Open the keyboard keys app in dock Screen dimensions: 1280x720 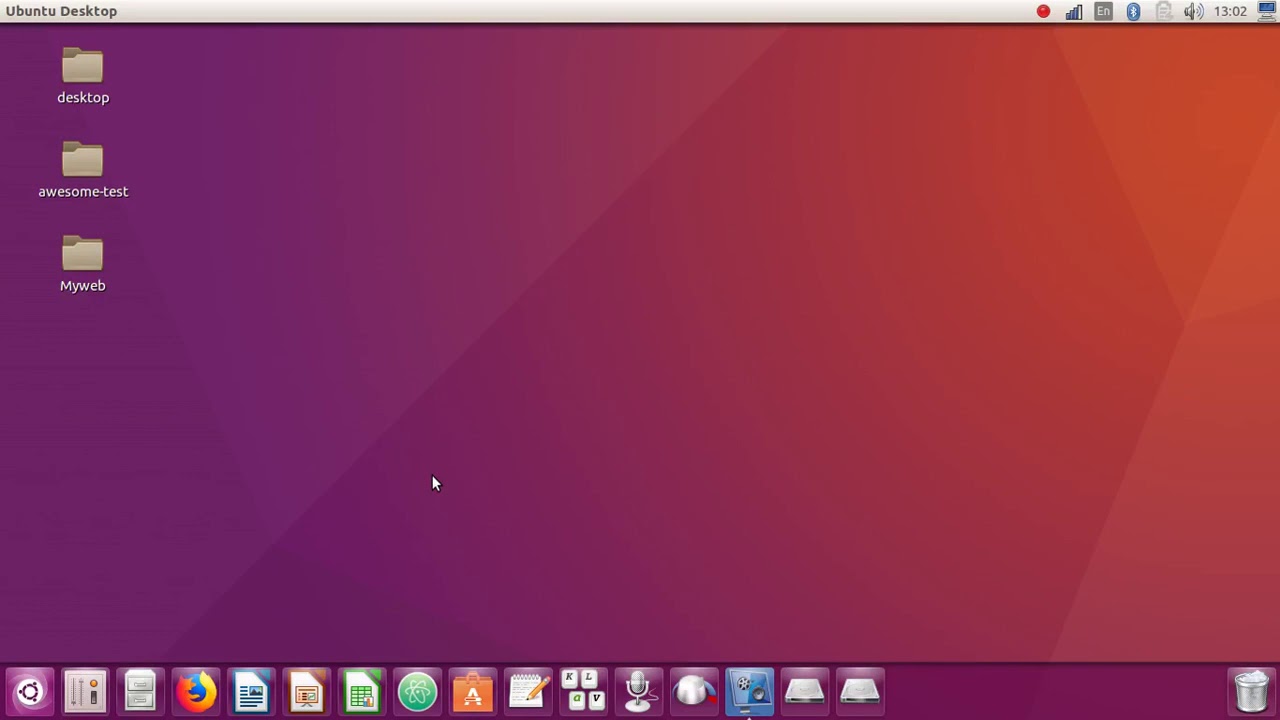[x=584, y=691]
